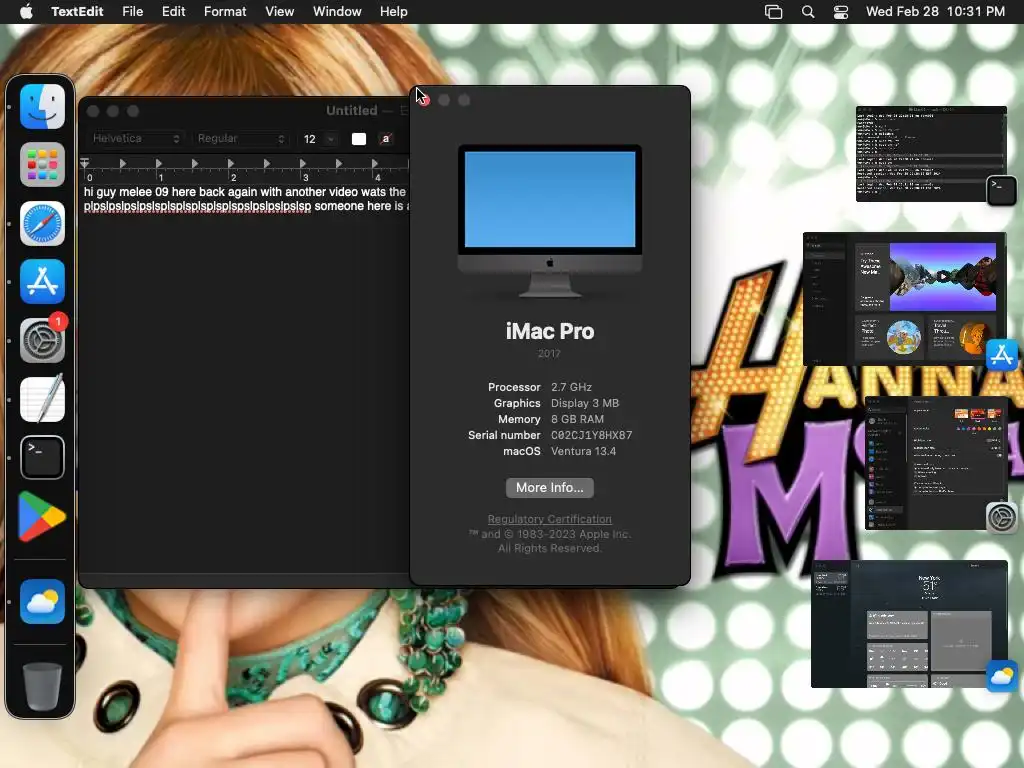Open the TextEdit application menu
The image size is (1024, 768).
pos(77,12)
